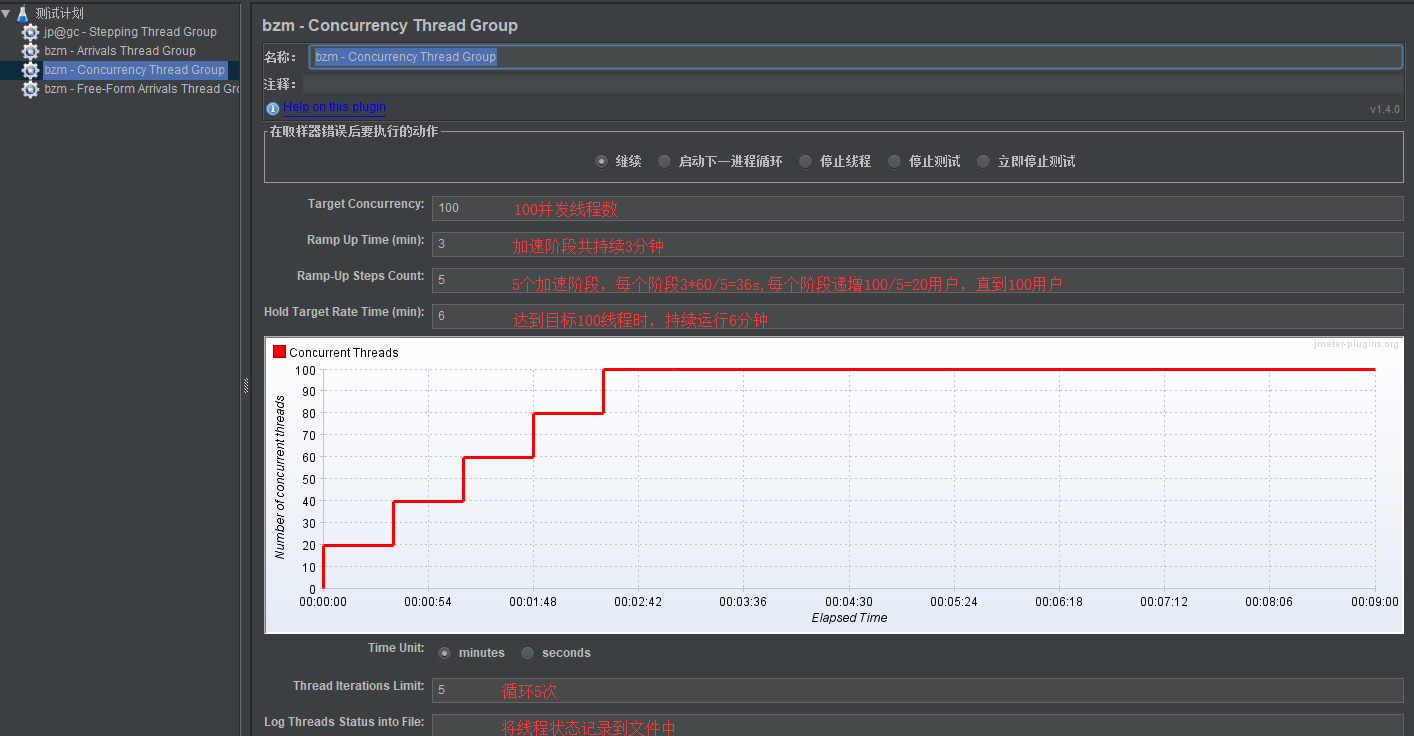Click the panel title bzm - Concurrency Thread Group

click(x=390, y=25)
